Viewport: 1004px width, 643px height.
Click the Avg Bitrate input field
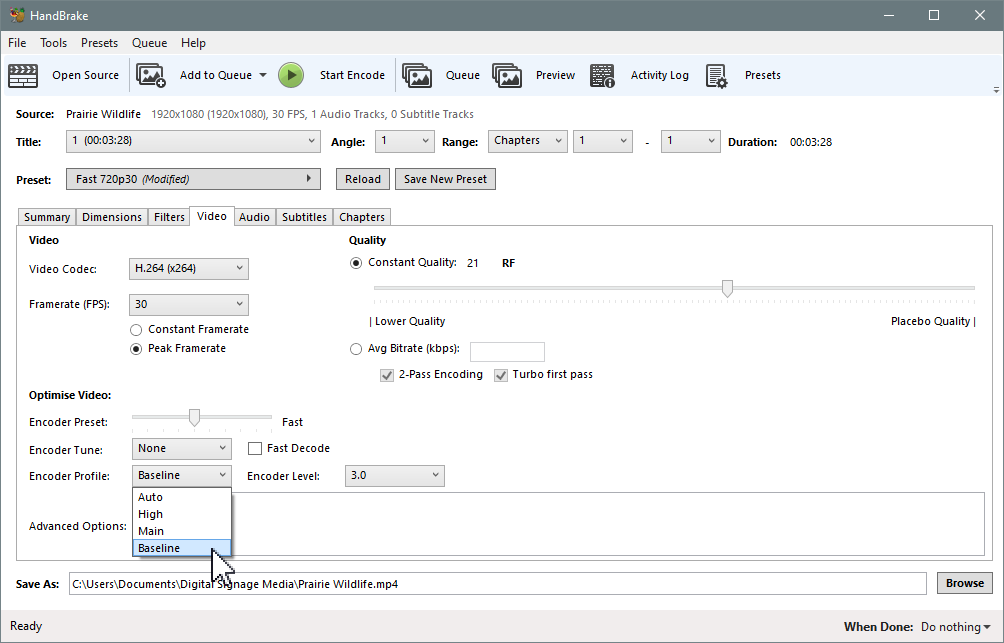point(507,352)
